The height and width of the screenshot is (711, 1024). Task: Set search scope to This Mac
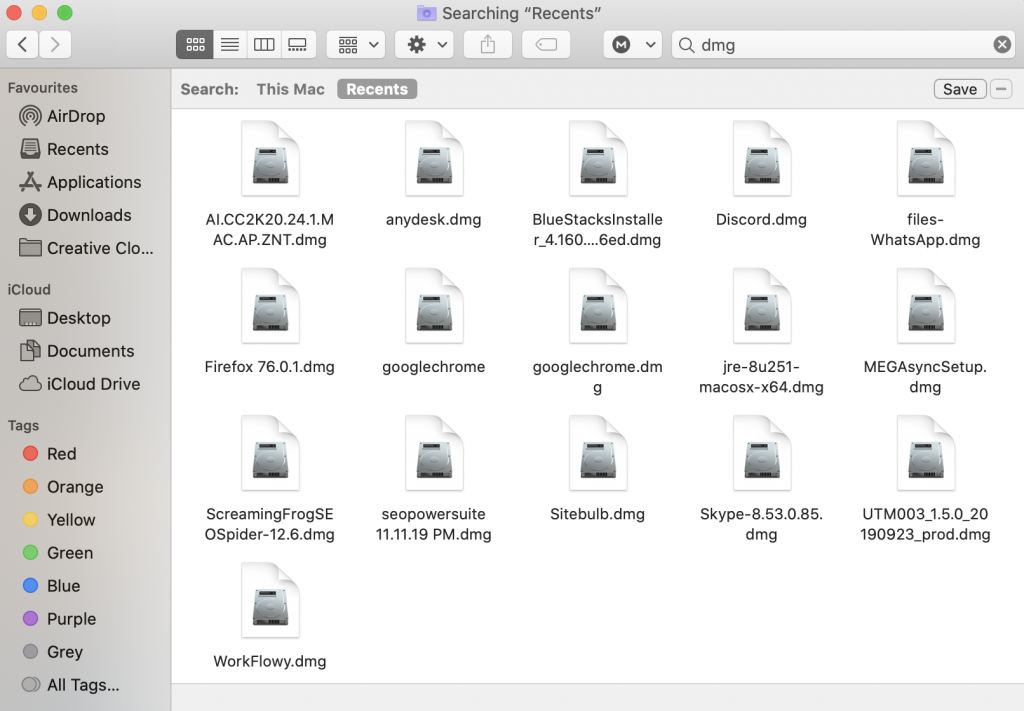[290, 89]
